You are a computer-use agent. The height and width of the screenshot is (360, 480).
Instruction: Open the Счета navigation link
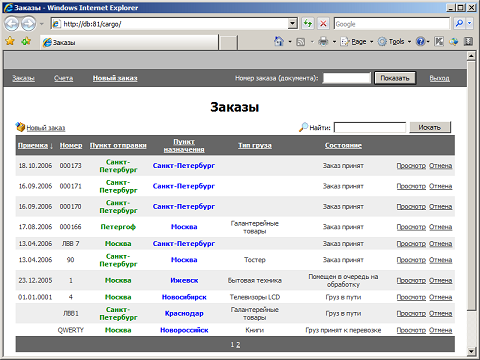click(x=63, y=78)
